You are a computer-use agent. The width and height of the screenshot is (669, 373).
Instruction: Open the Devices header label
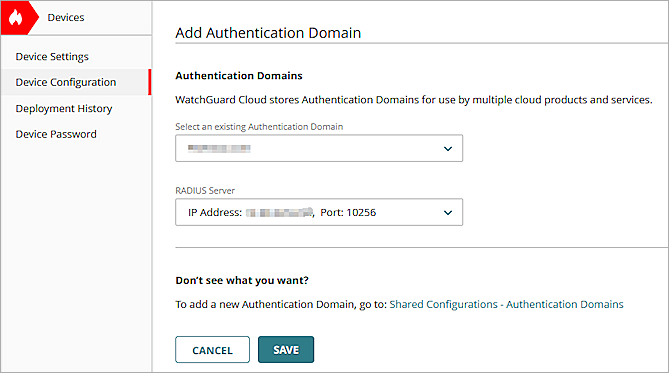tap(66, 17)
